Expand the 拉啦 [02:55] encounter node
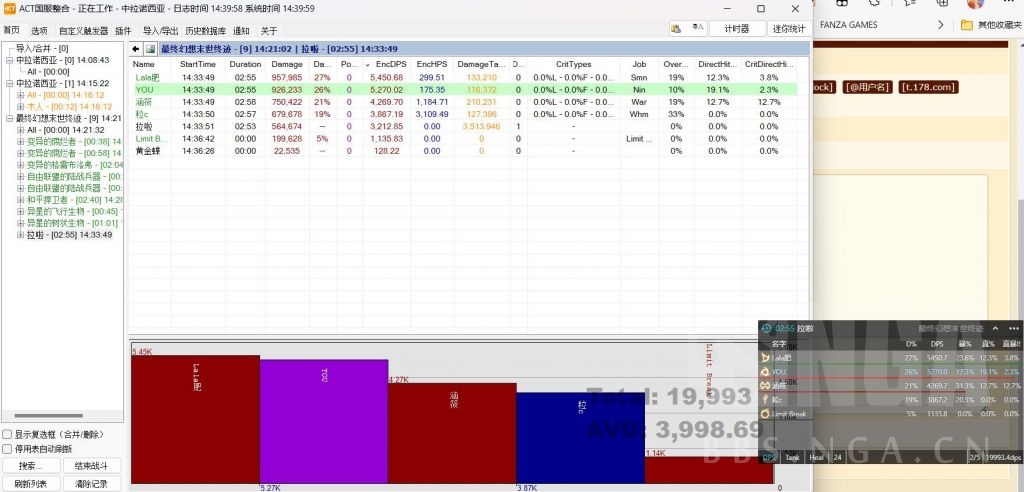Screen dimensions: 1024x492 [x=21, y=235]
